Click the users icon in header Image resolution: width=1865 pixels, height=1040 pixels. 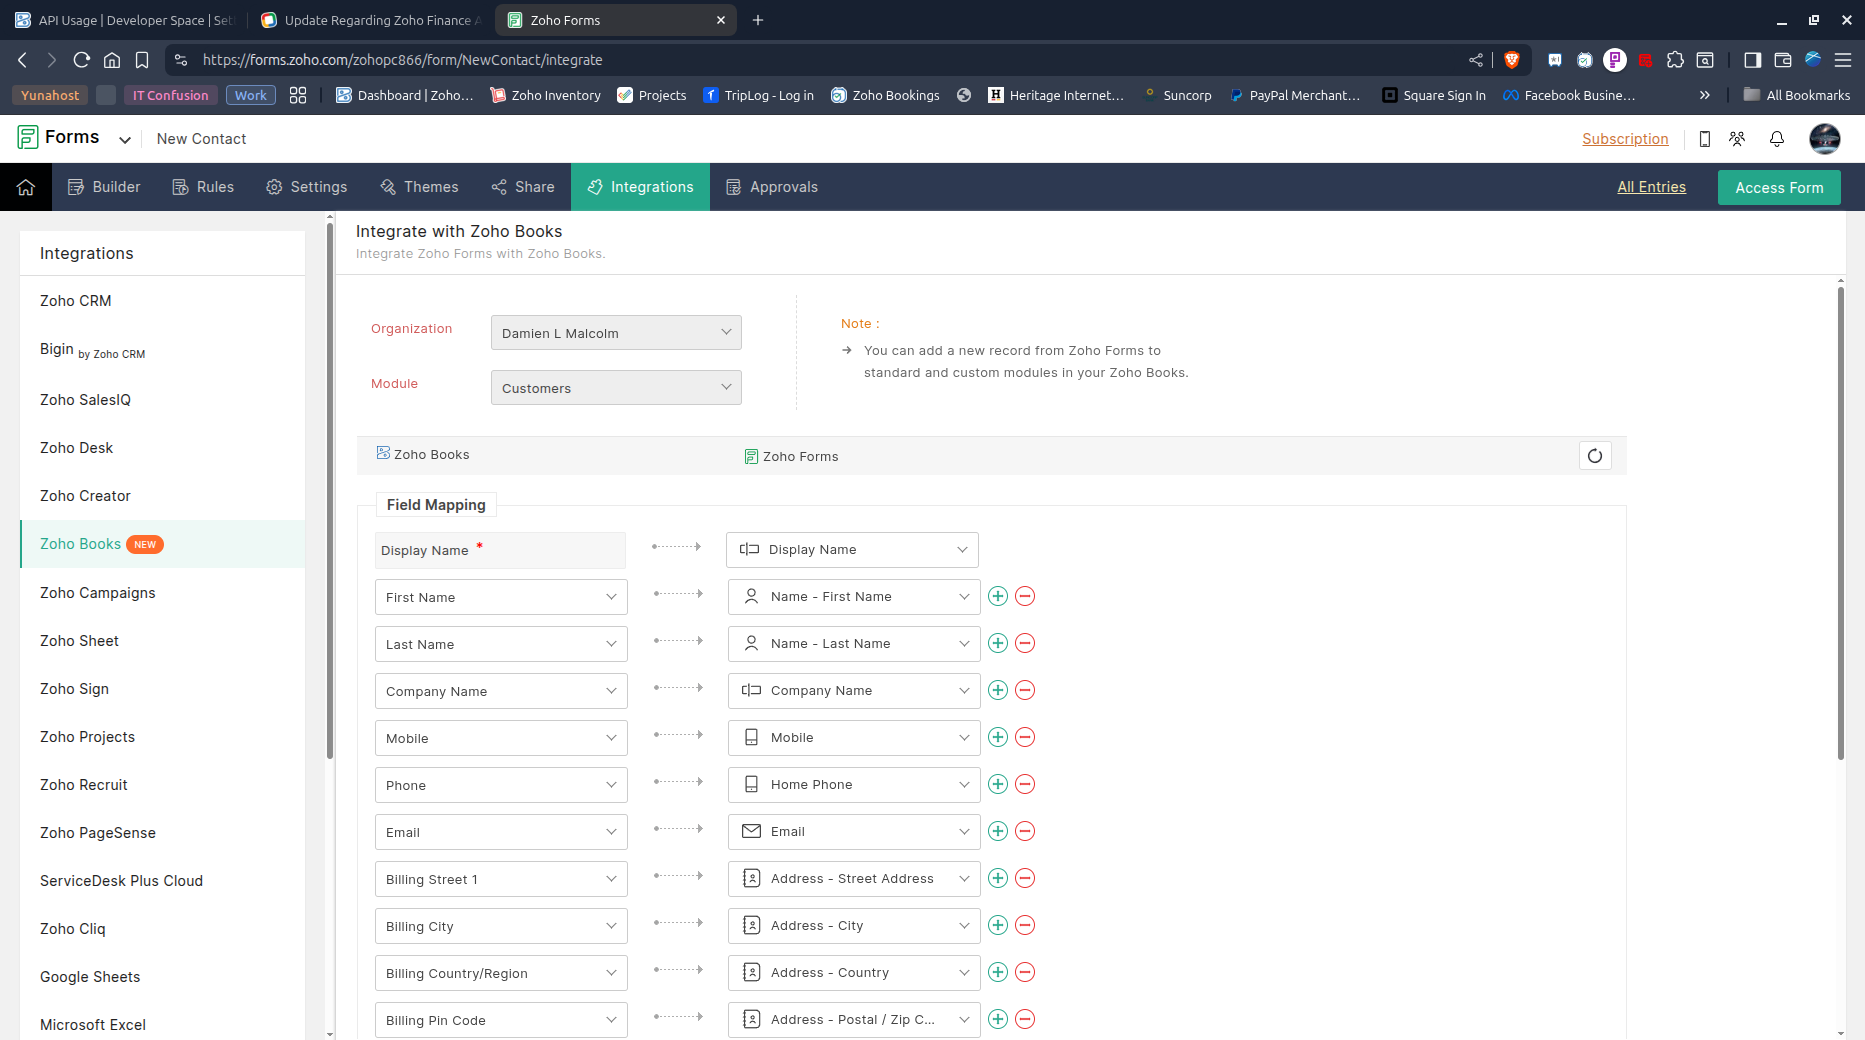pyautogui.click(x=1737, y=139)
